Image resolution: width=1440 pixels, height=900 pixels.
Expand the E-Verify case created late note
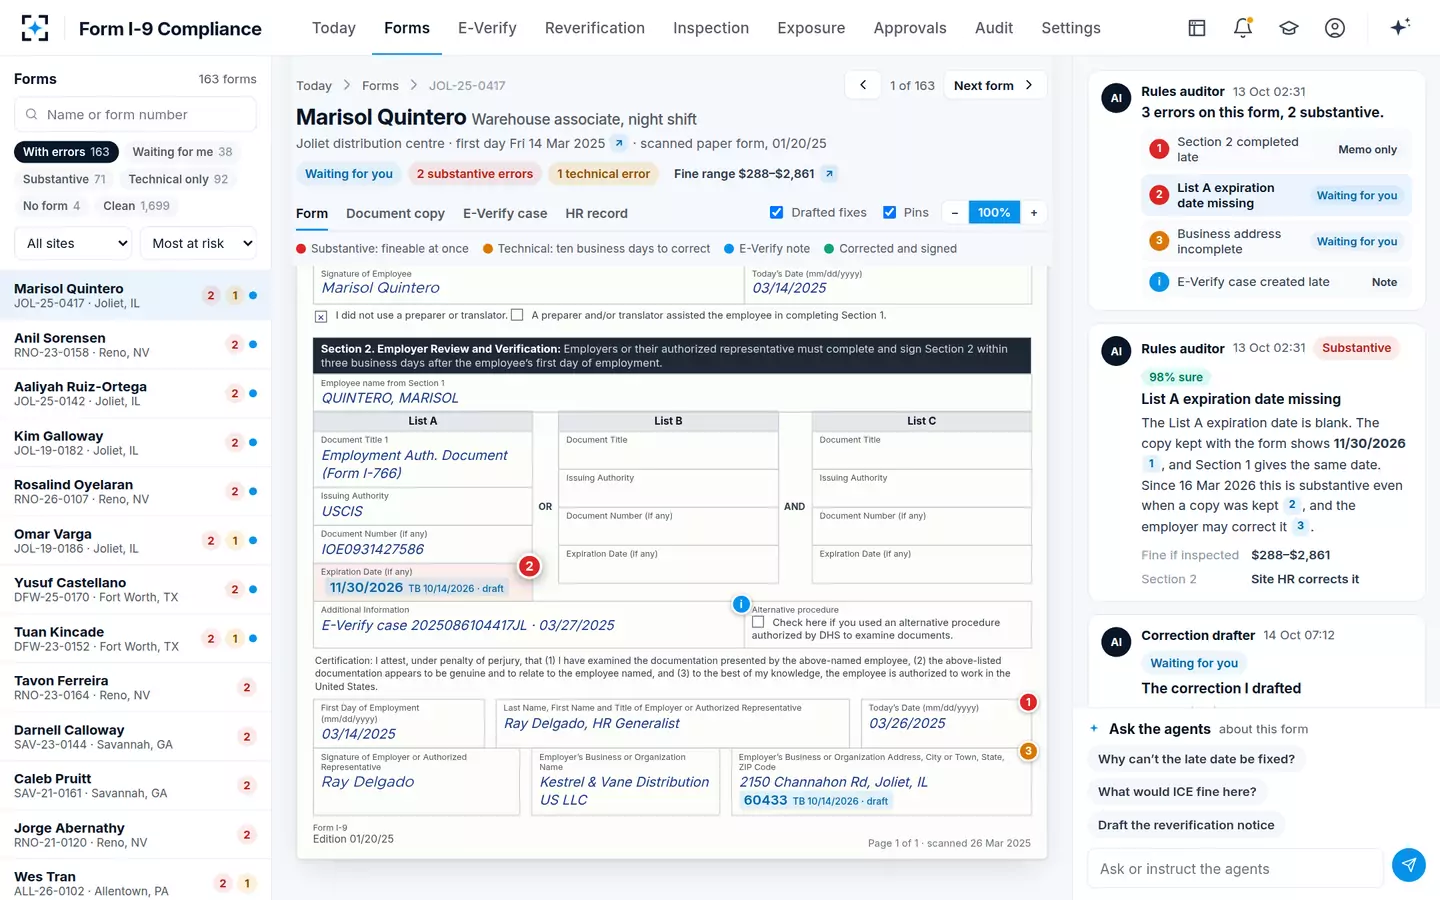1276,282
